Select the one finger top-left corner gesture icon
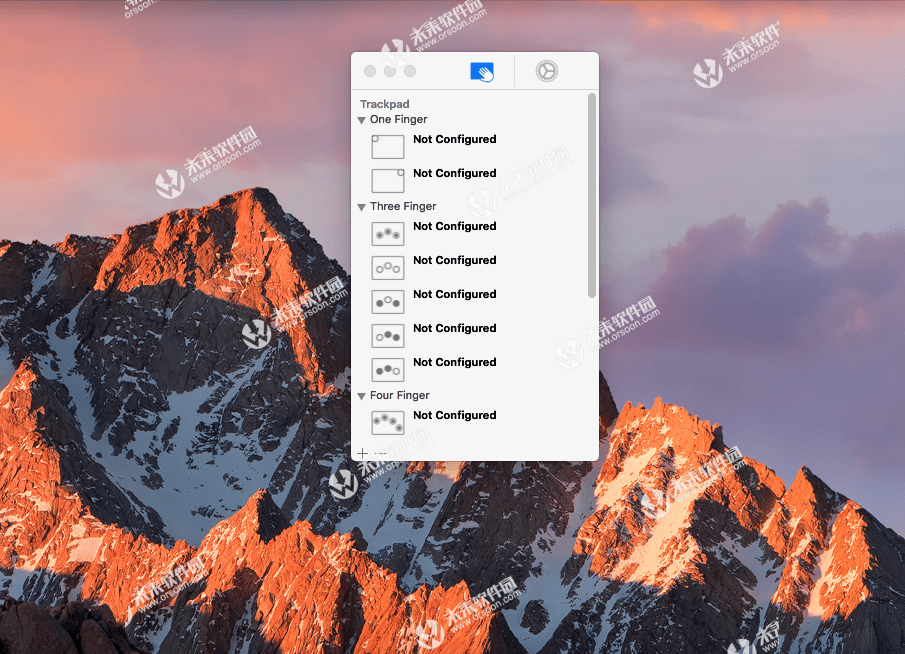This screenshot has width=905, height=654. [388, 146]
